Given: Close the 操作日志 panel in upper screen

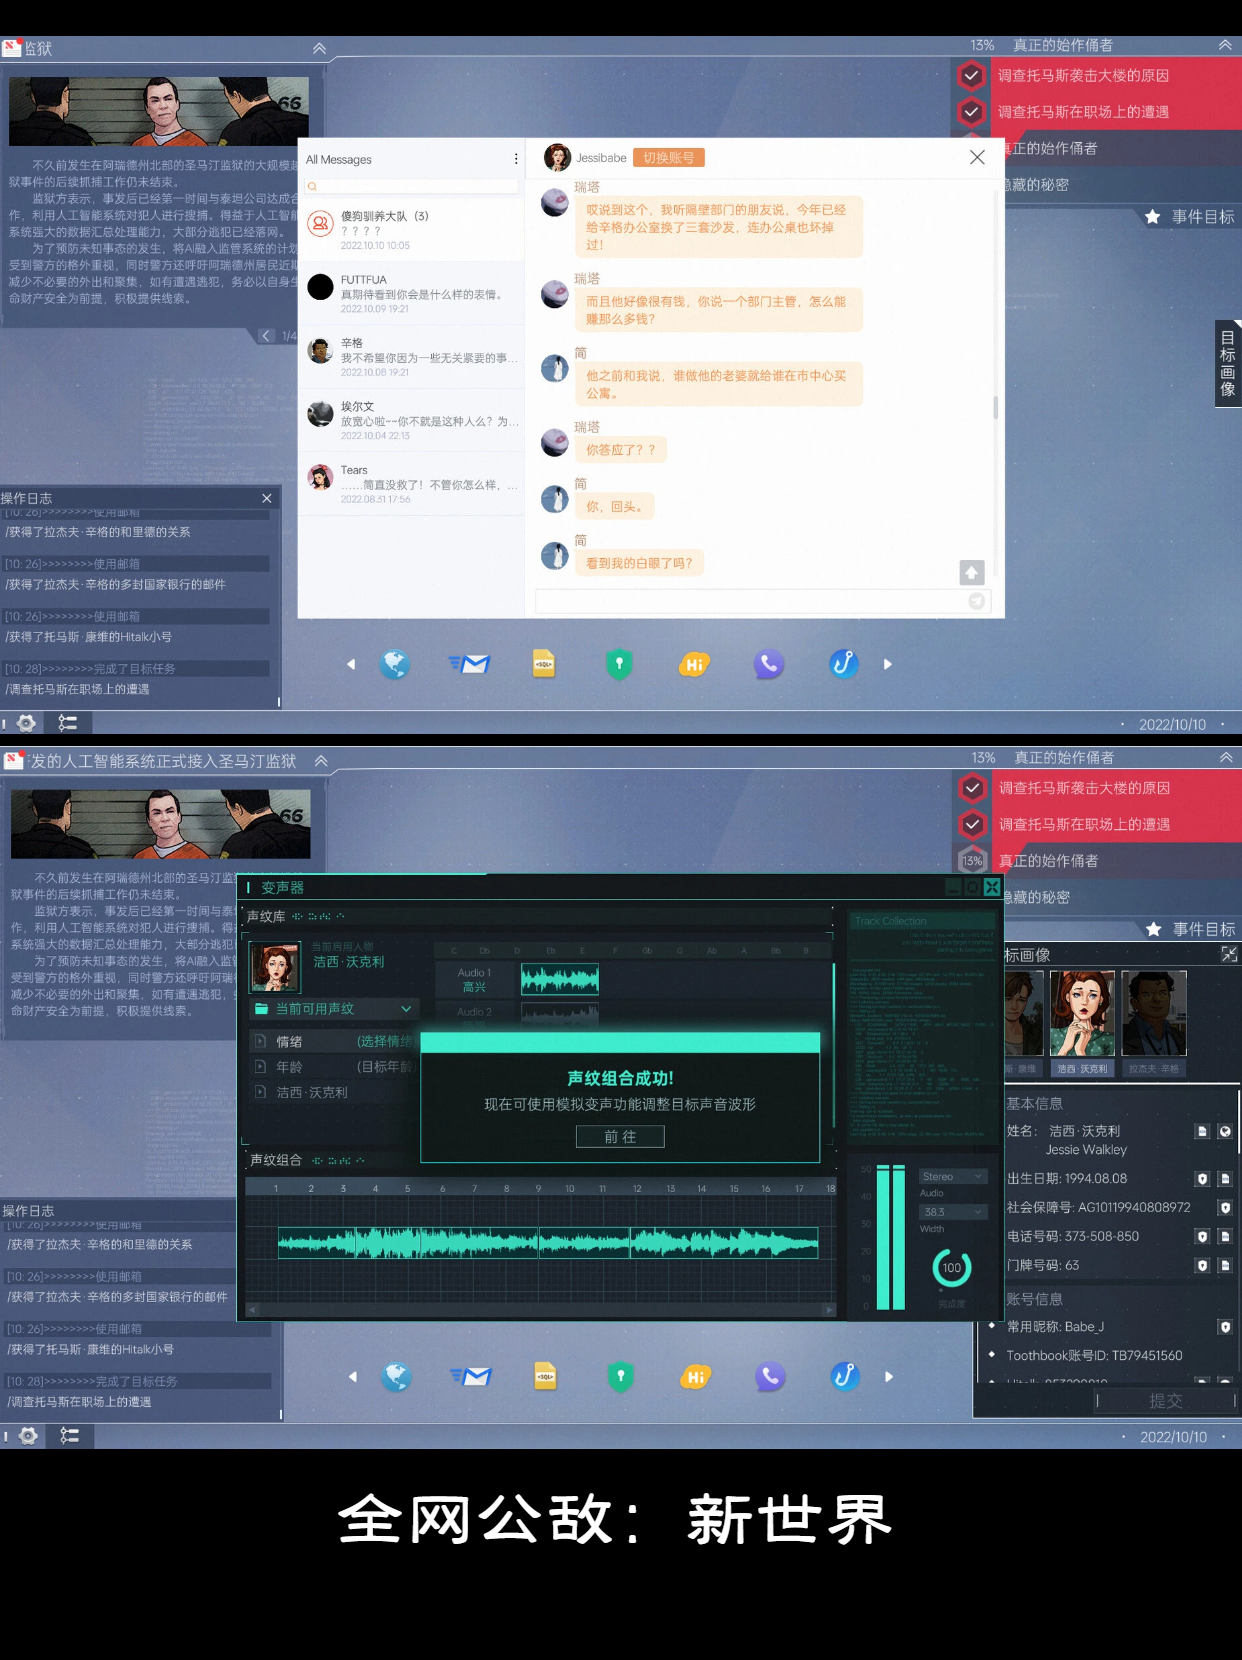Looking at the screenshot, I should (267, 498).
